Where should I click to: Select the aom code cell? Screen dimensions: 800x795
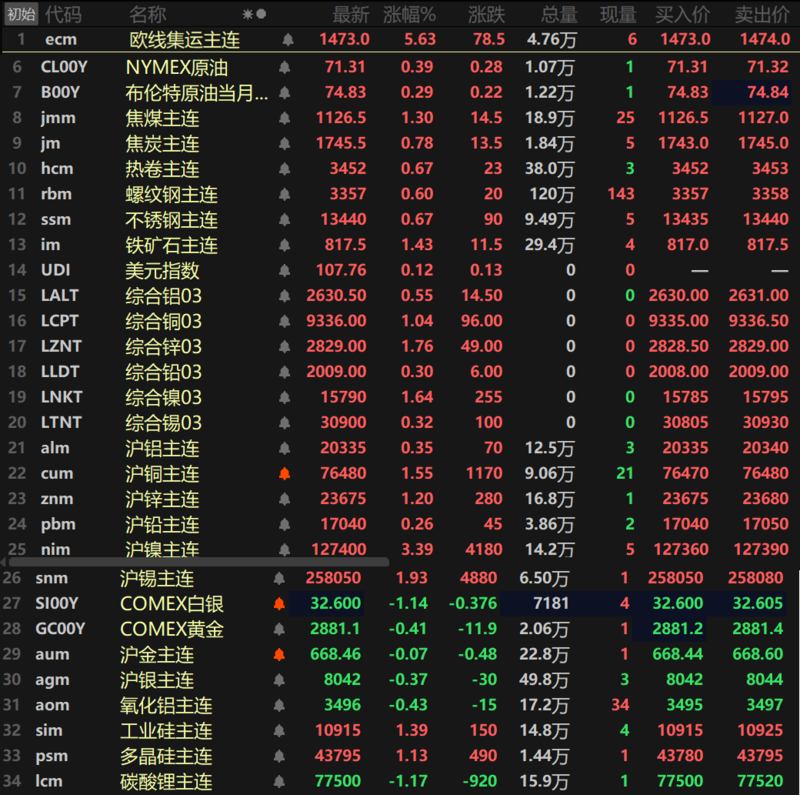click(x=52, y=705)
